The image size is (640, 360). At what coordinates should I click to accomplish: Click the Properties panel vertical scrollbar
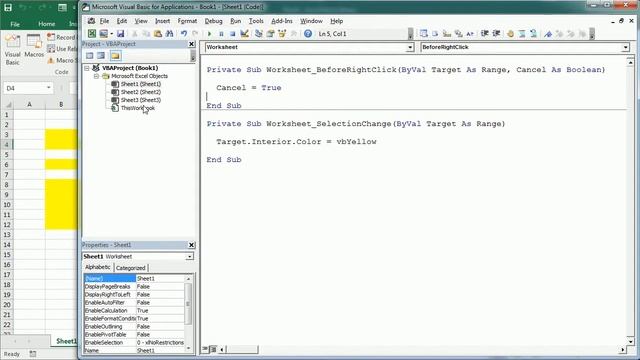pyautogui.click(x=188, y=313)
